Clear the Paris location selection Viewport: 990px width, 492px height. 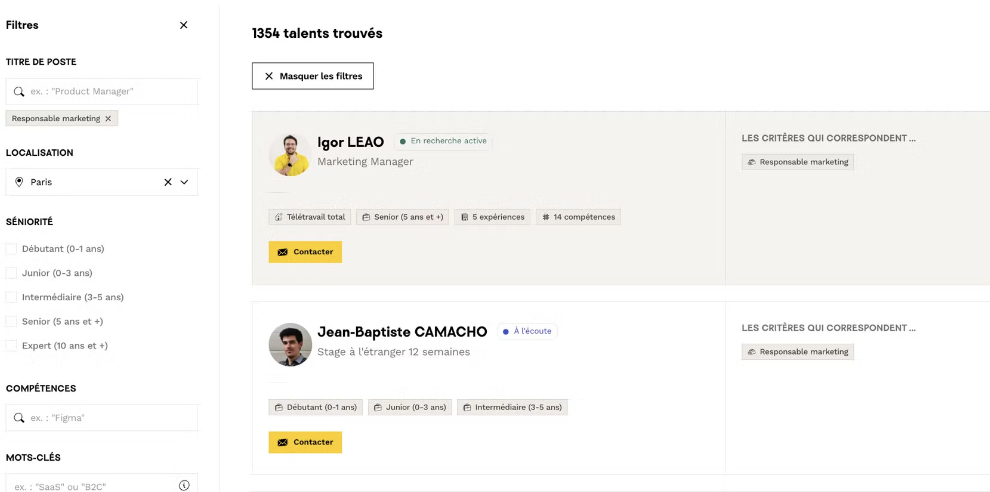pos(168,182)
